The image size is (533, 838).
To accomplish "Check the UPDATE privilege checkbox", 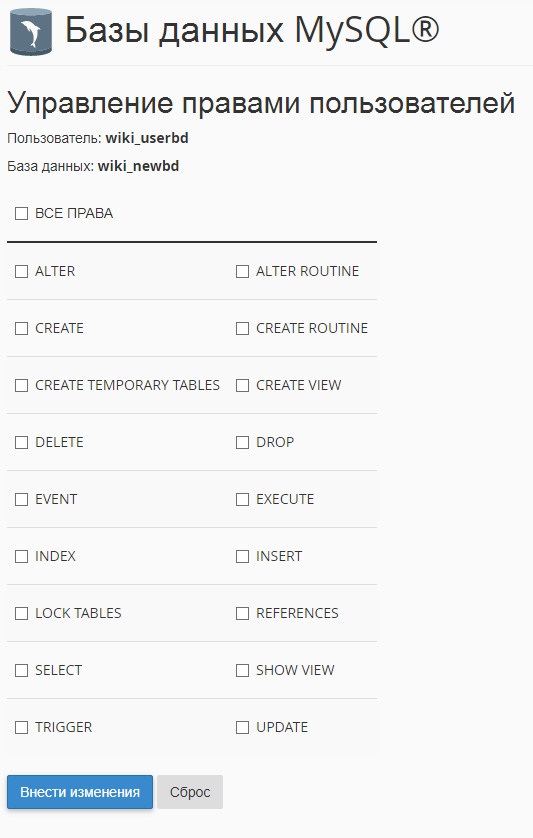I will point(242,727).
